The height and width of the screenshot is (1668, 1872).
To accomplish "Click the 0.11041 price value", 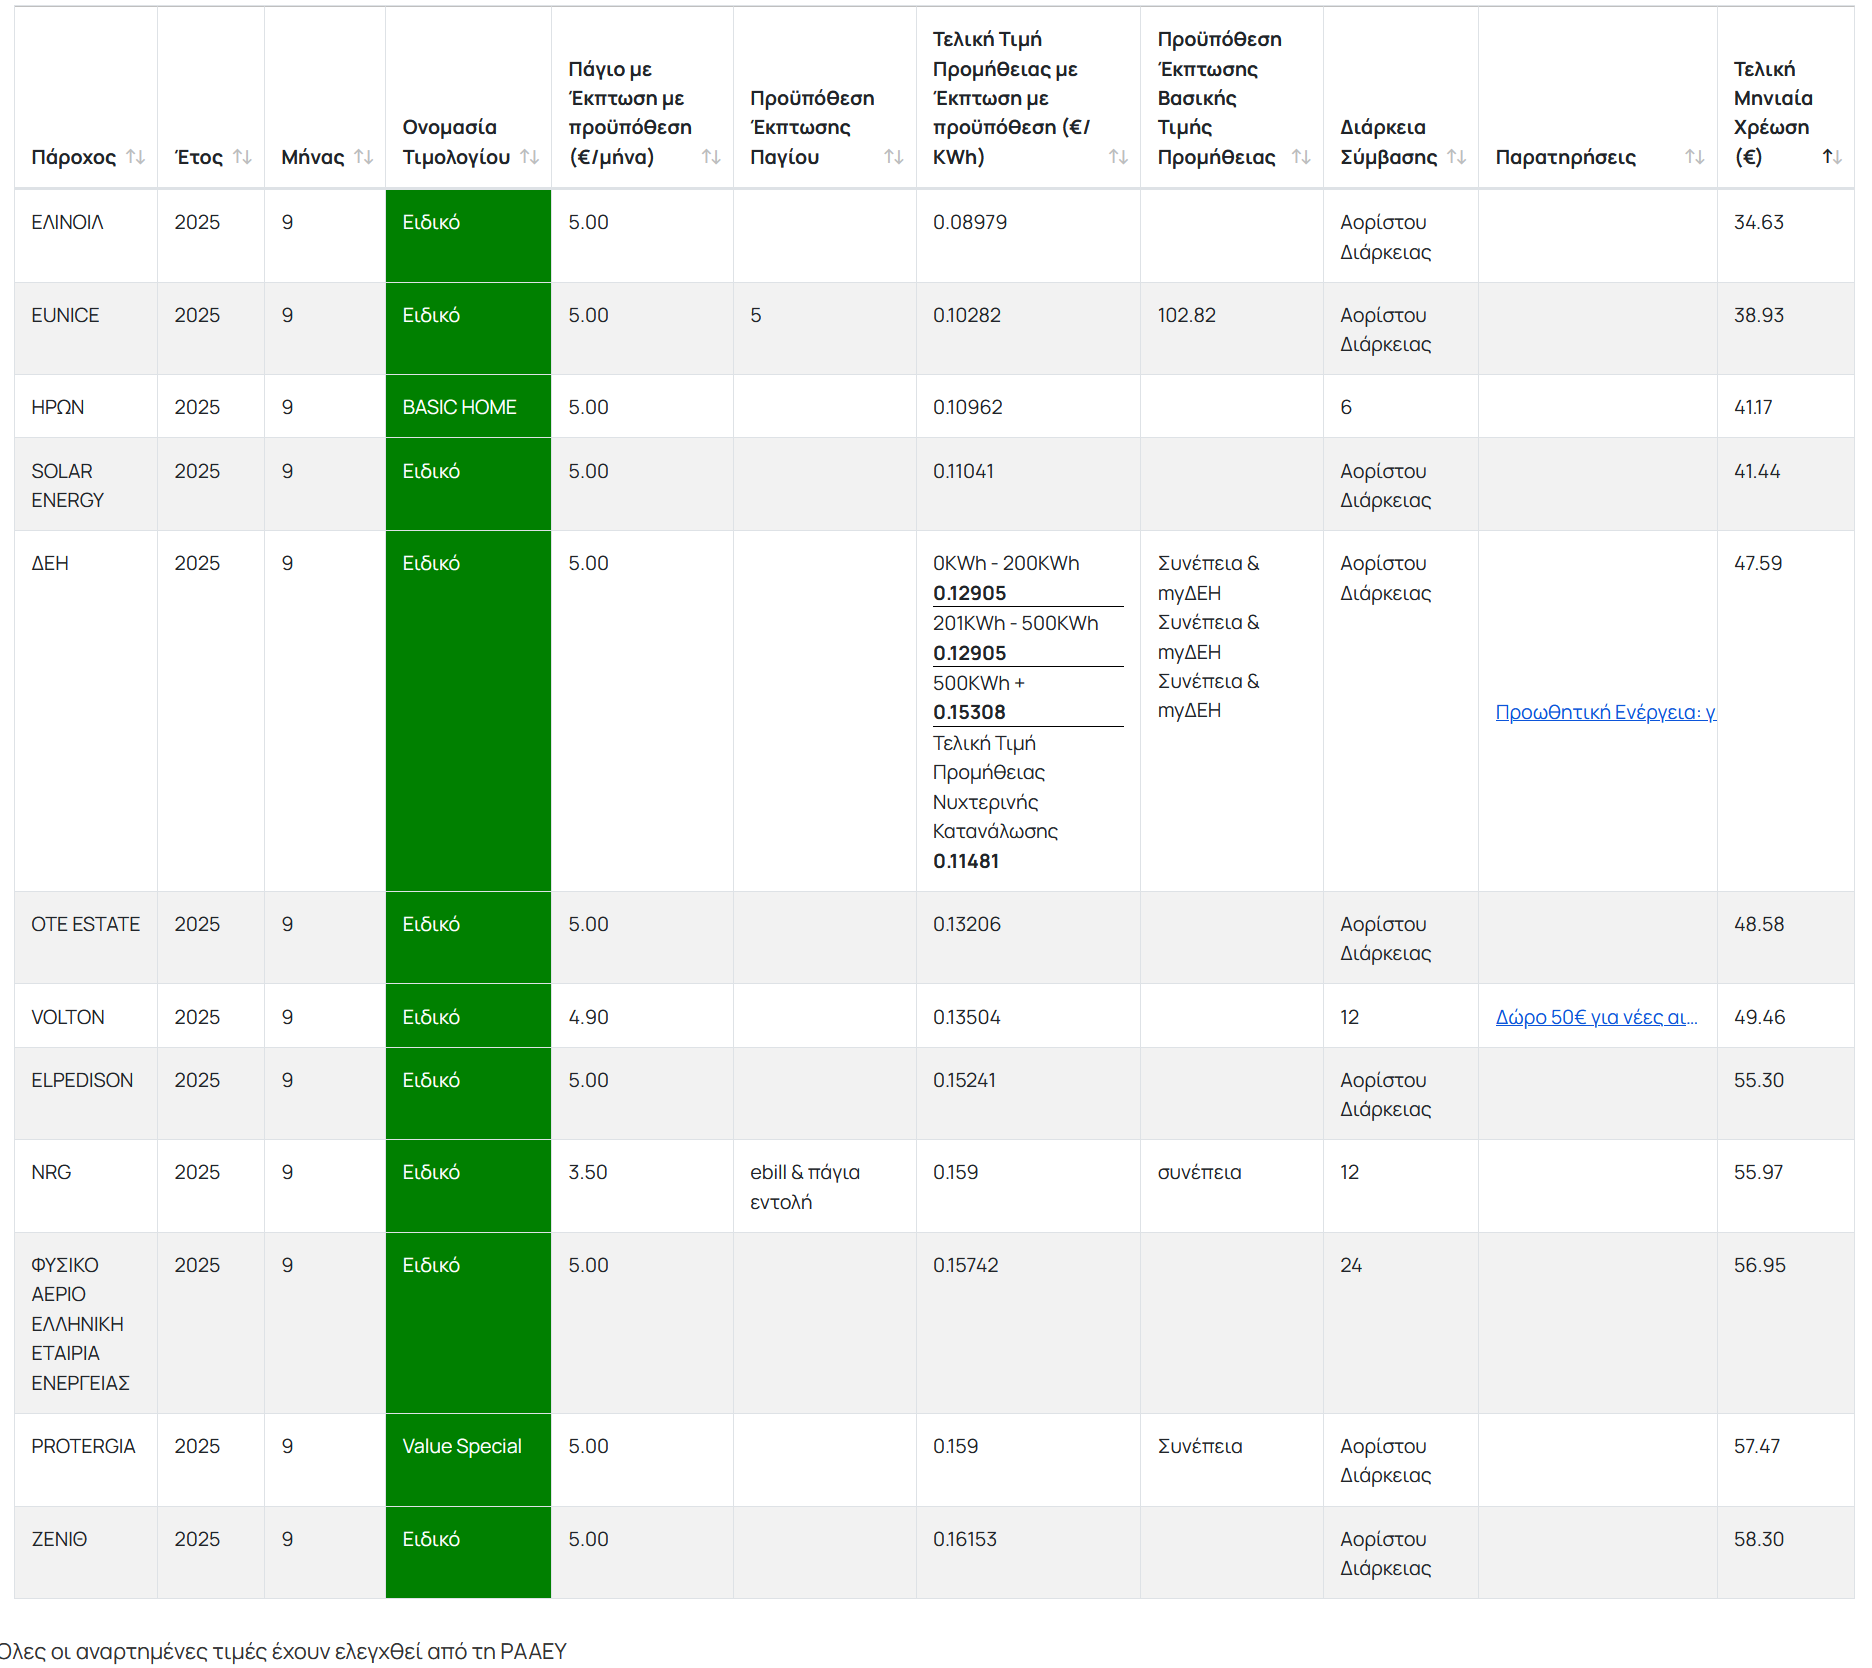I will tap(963, 471).
